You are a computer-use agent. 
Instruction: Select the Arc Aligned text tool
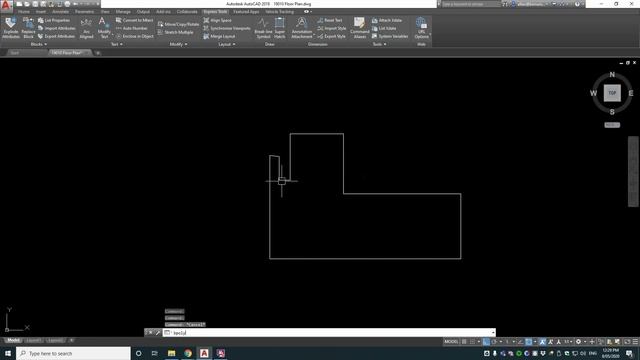[x=86, y=28]
